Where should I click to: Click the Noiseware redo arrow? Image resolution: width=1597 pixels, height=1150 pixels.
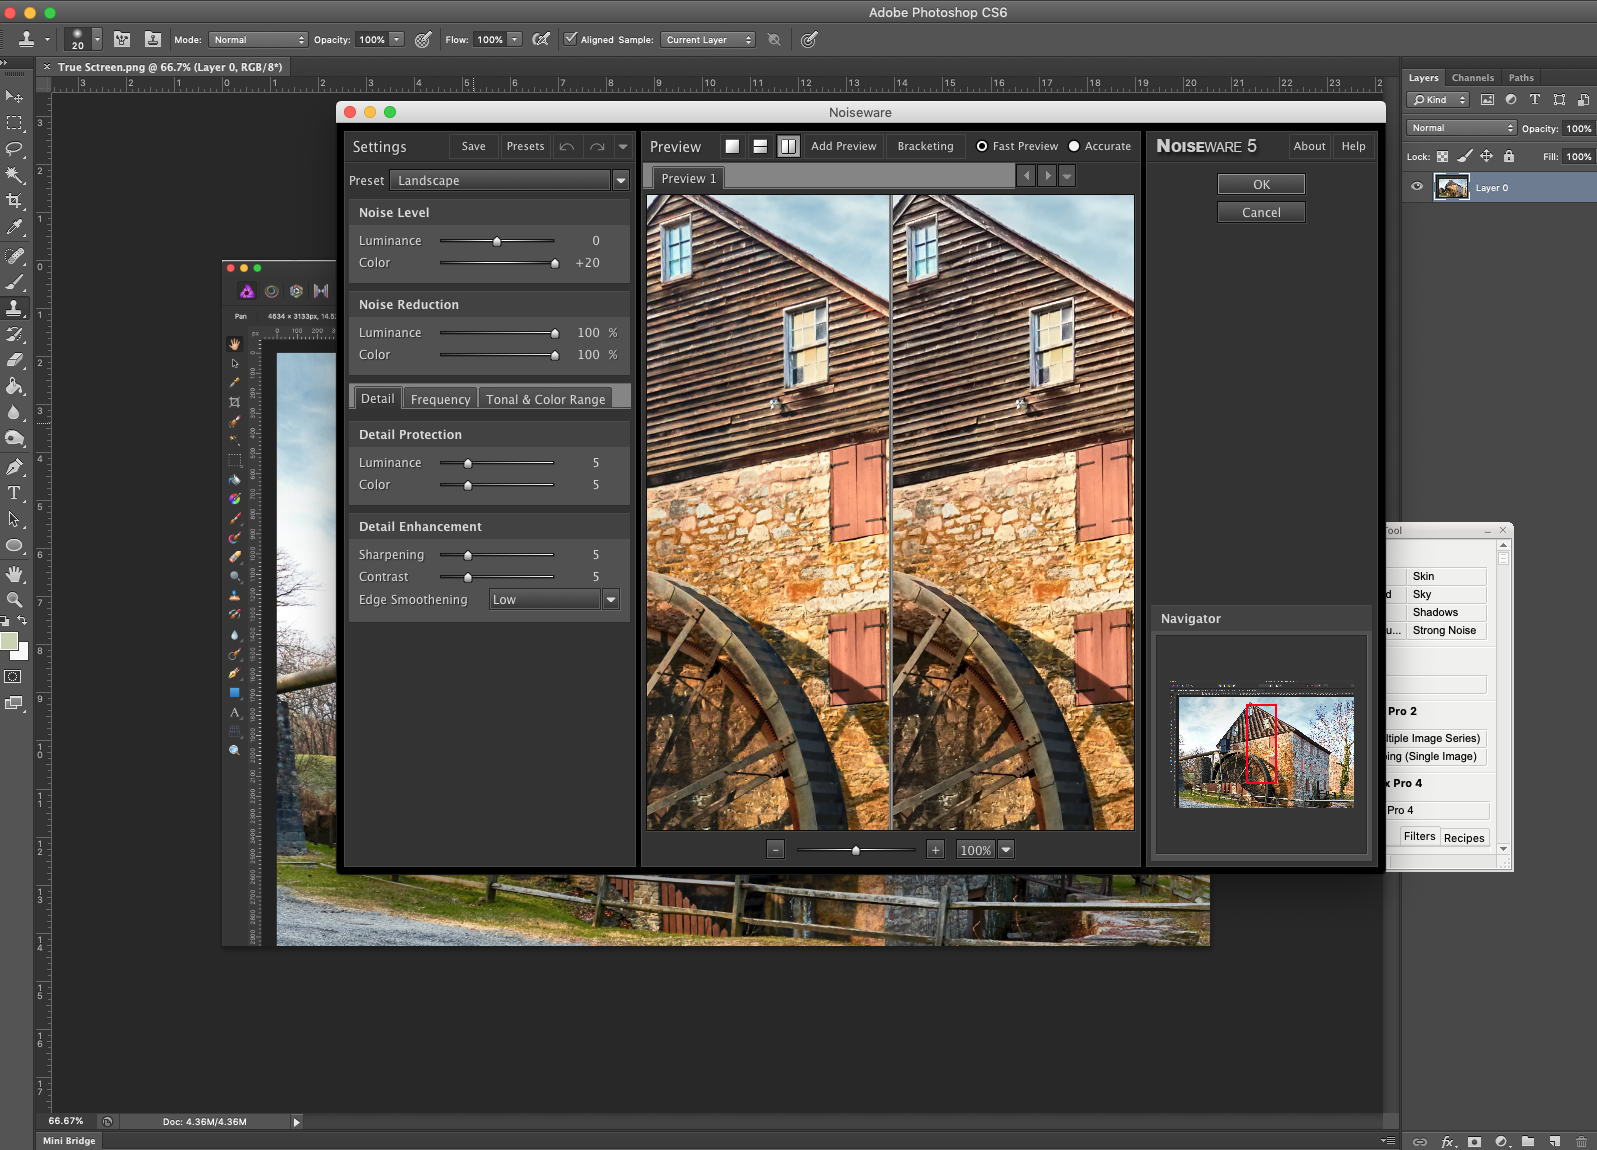597,147
